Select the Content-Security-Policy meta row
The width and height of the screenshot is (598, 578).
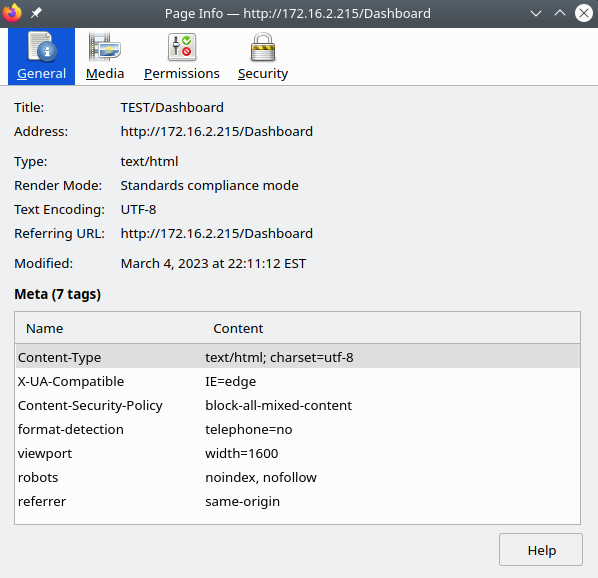click(297, 405)
